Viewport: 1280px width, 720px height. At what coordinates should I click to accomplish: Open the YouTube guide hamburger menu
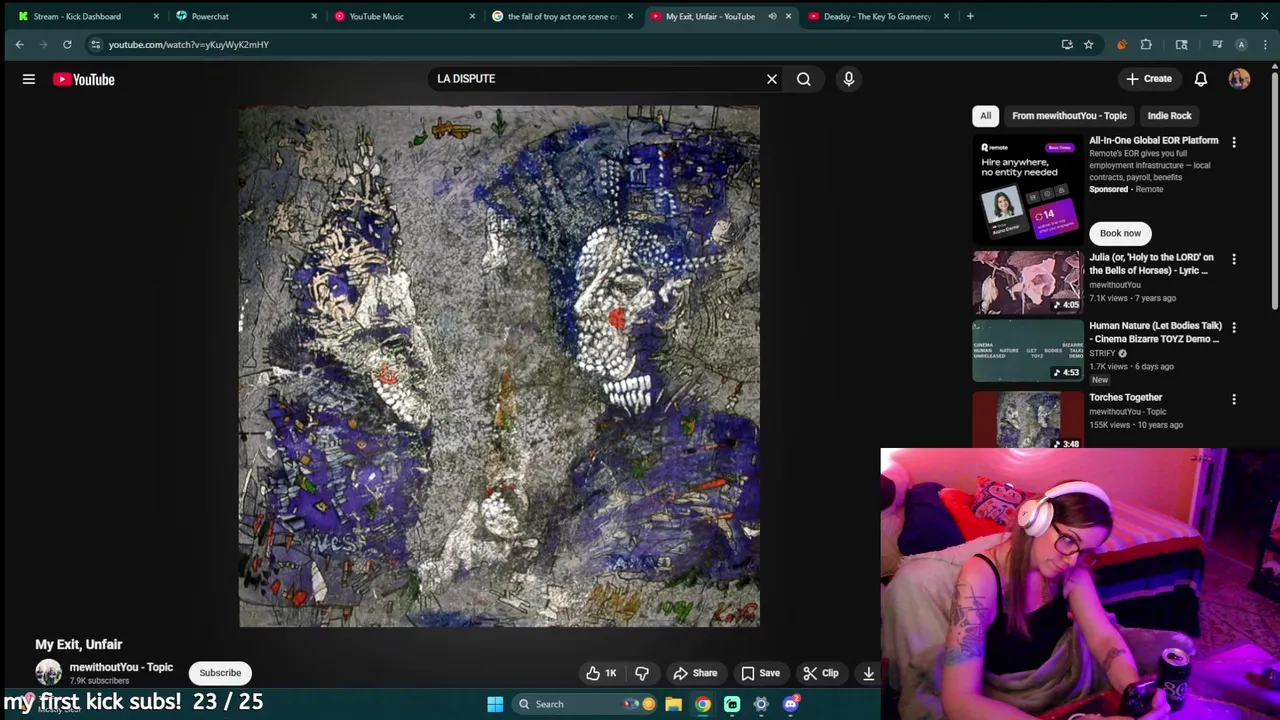[29, 79]
